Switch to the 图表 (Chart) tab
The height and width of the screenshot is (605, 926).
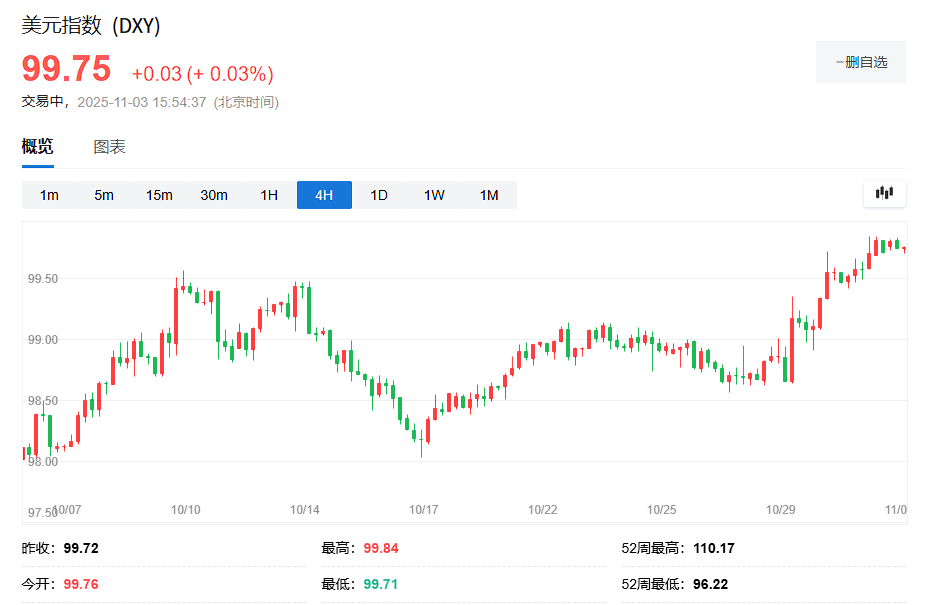click(110, 145)
